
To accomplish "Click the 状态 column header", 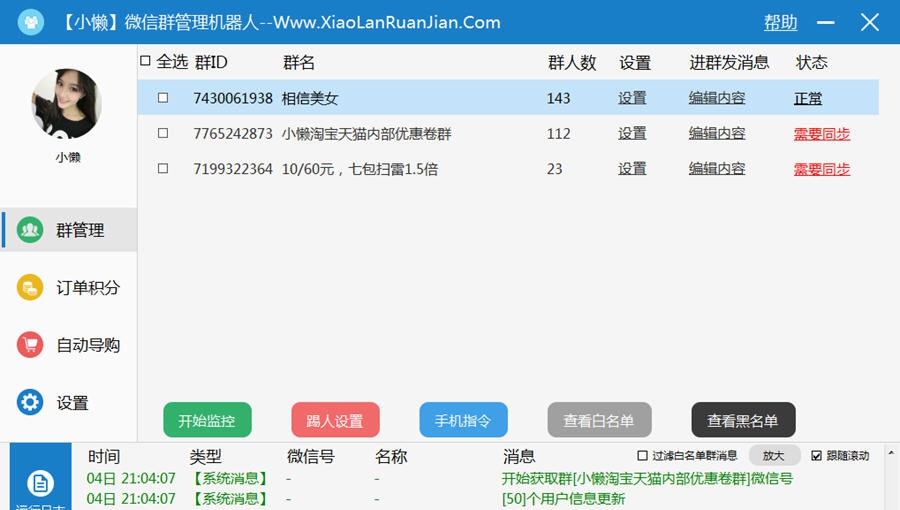I will pyautogui.click(x=812, y=62).
